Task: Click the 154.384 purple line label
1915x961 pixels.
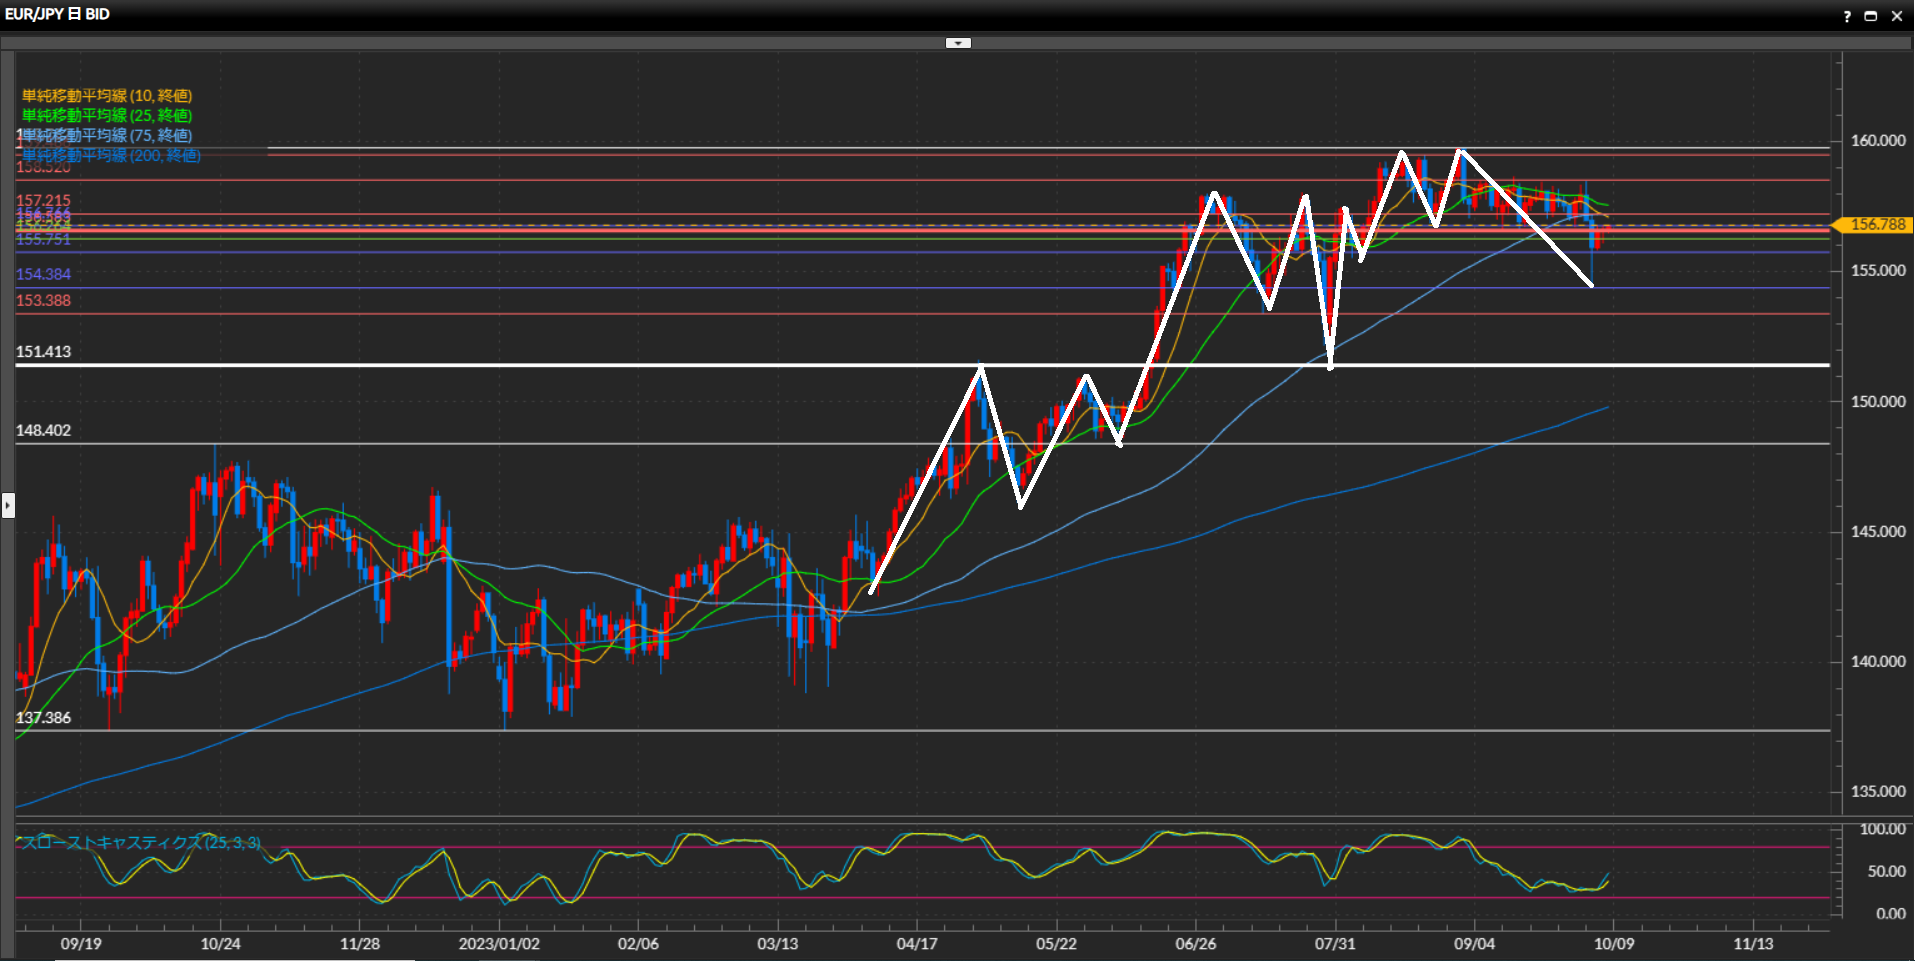Action: (x=43, y=274)
